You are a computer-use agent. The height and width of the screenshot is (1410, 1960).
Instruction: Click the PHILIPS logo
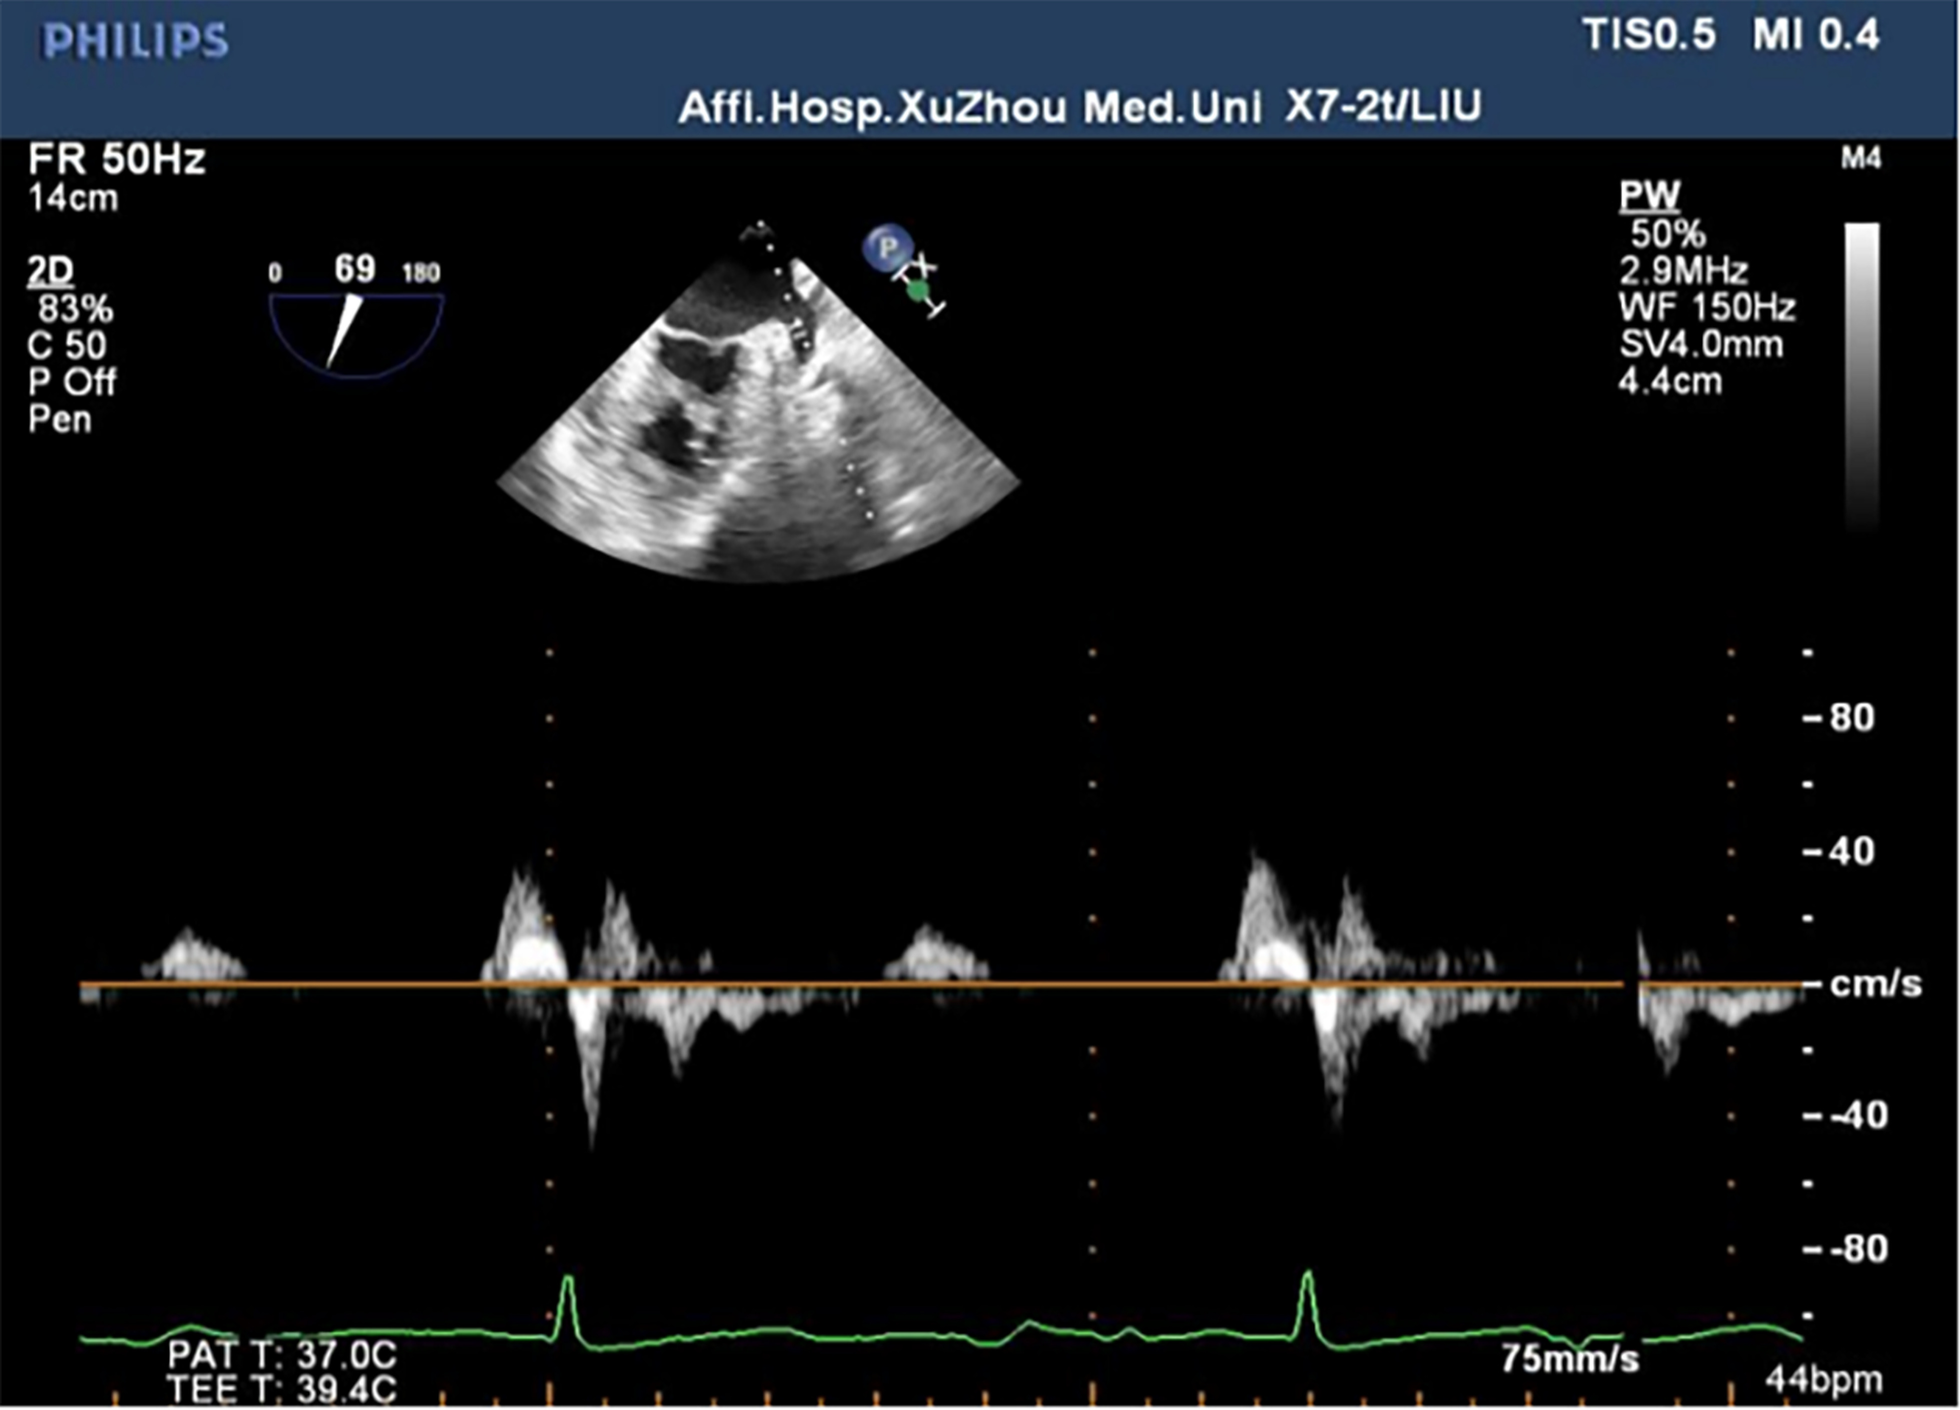pos(135,41)
